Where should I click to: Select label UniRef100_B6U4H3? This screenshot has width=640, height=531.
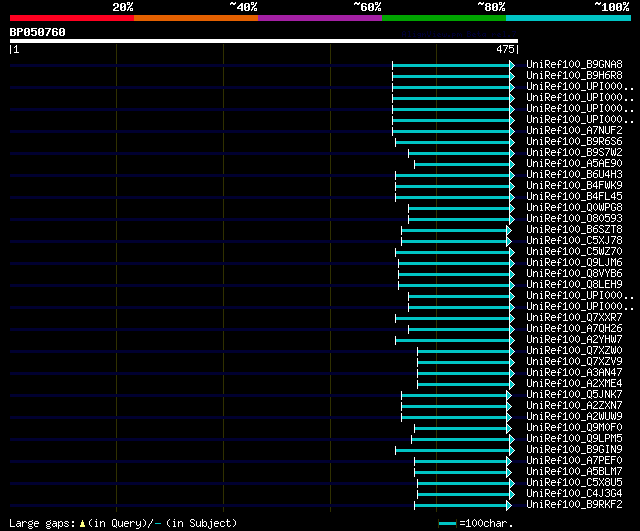pyautogui.click(x=574, y=175)
